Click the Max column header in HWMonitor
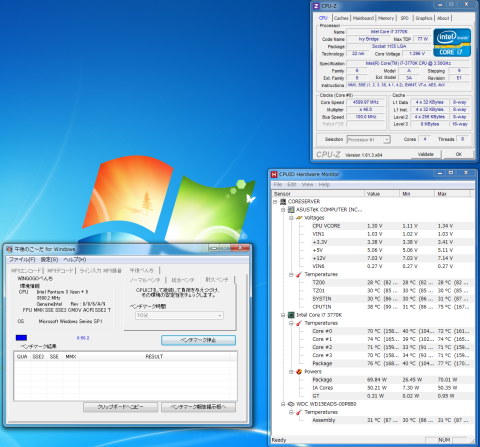This screenshot has height=447, width=480. [452, 194]
